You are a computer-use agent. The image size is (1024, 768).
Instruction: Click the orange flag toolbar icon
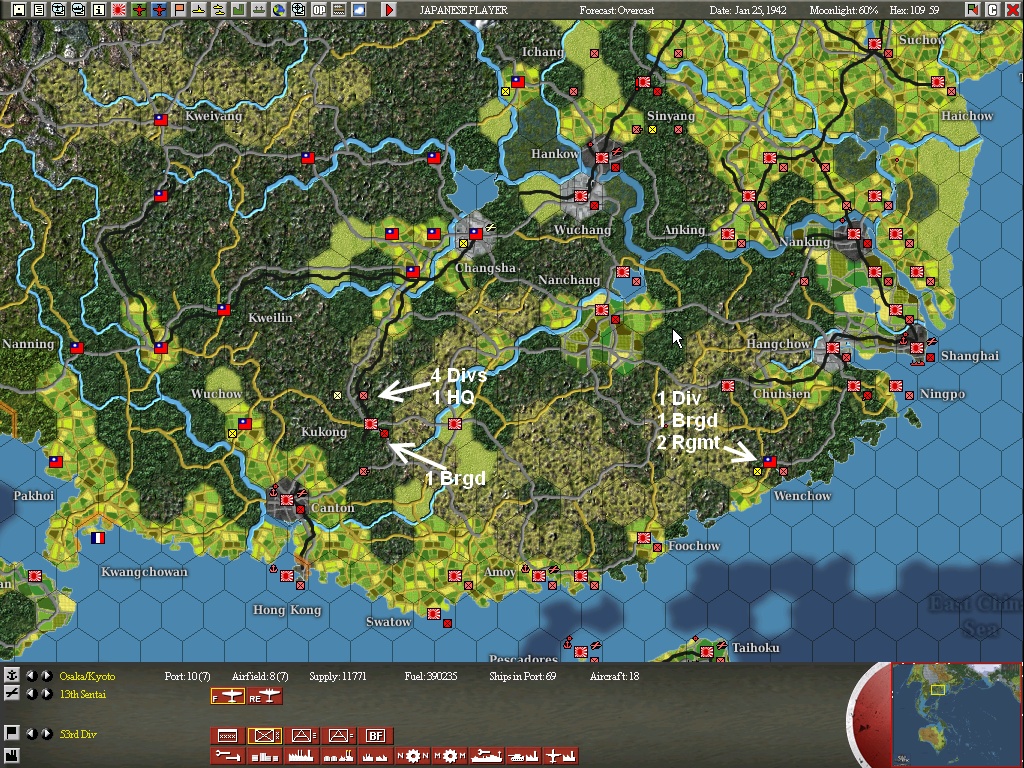[179, 10]
